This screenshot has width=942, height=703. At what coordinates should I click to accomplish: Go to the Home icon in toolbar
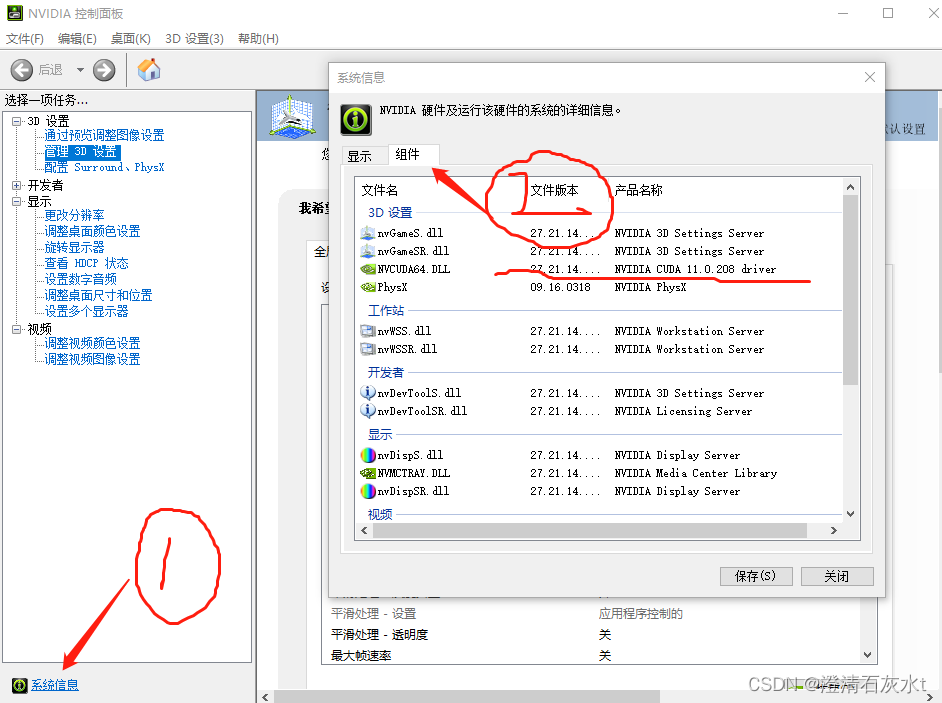pyautogui.click(x=148, y=70)
